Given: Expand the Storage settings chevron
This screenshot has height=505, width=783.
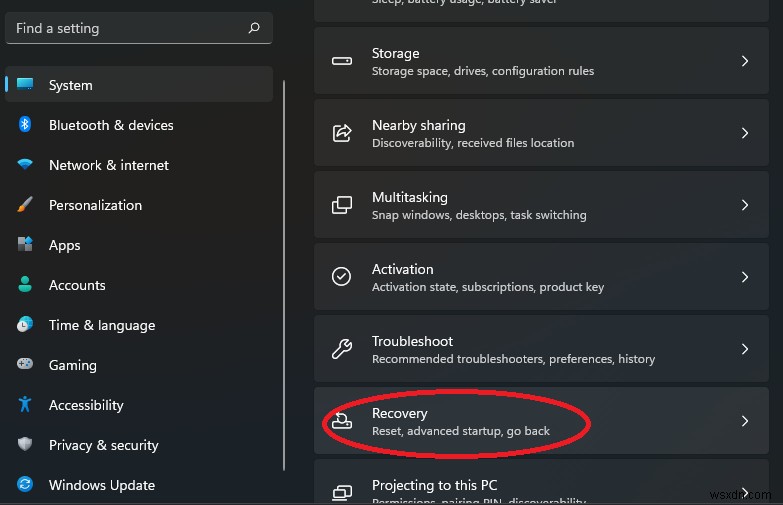Looking at the screenshot, I should (x=745, y=61).
